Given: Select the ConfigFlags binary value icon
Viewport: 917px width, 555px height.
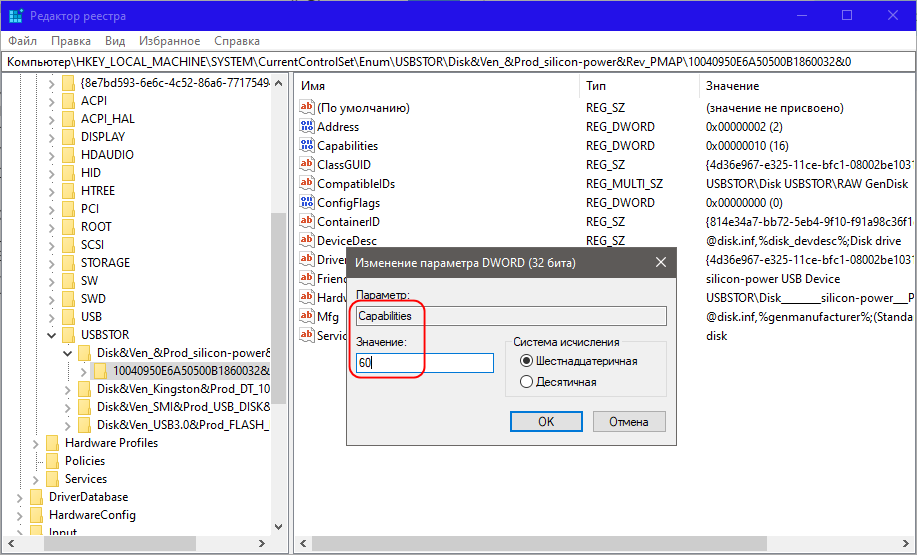Looking at the screenshot, I should click(307, 203).
